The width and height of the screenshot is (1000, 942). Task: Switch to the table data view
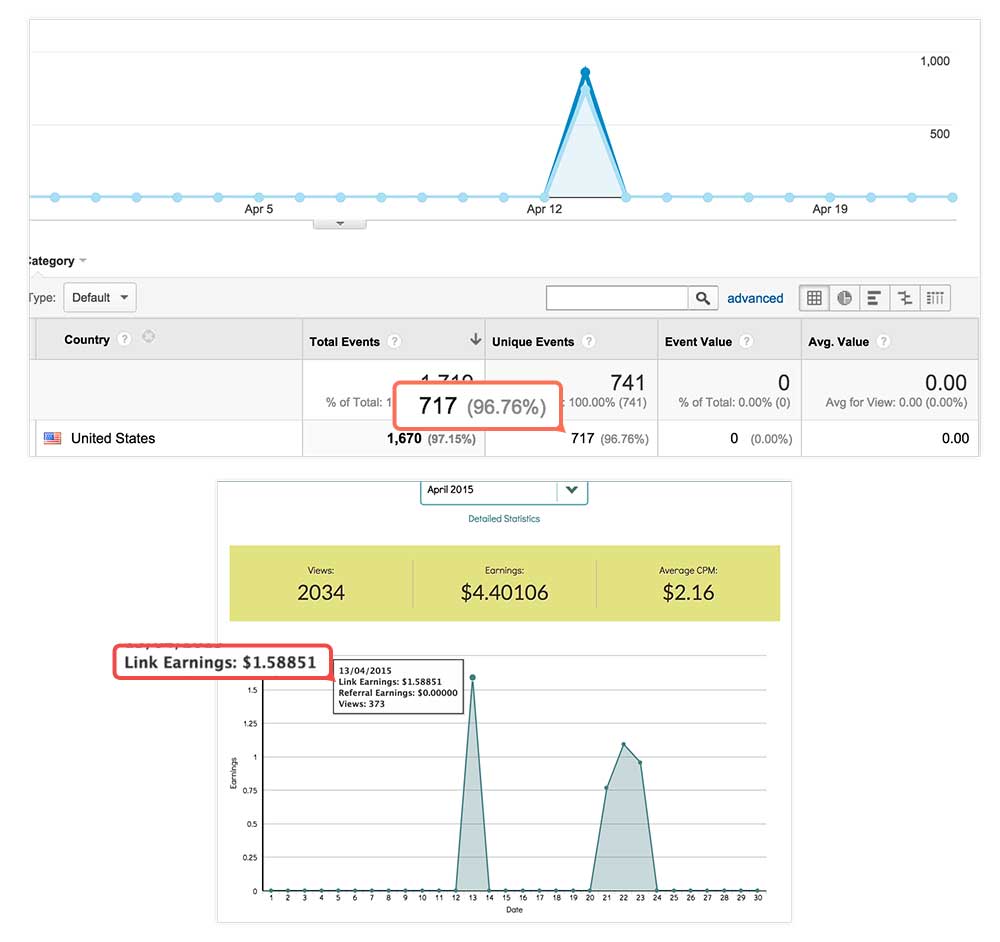pos(813,297)
